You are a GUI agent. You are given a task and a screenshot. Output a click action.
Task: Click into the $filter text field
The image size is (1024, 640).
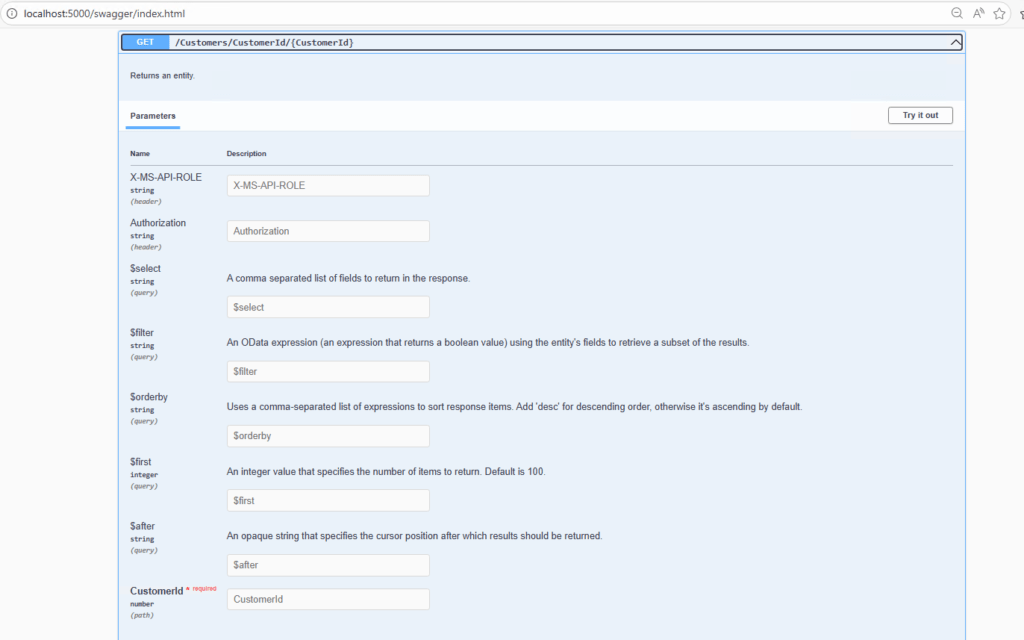pyautogui.click(x=328, y=371)
